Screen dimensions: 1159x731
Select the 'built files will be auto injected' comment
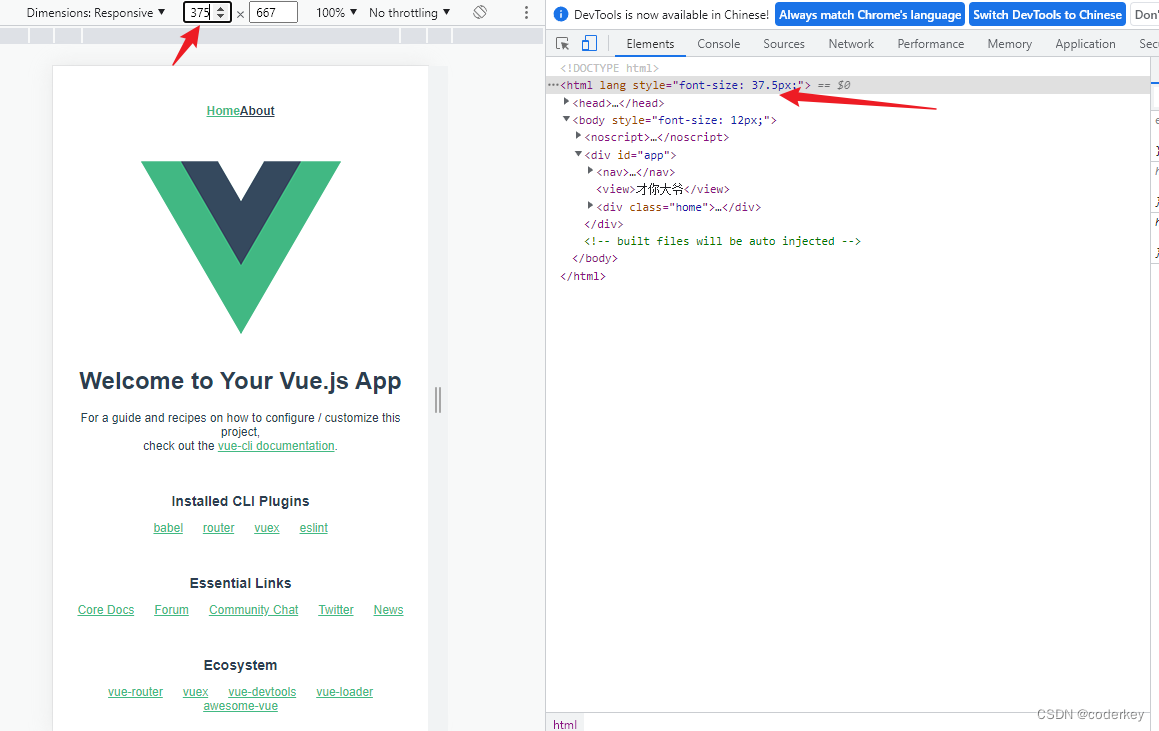722,241
